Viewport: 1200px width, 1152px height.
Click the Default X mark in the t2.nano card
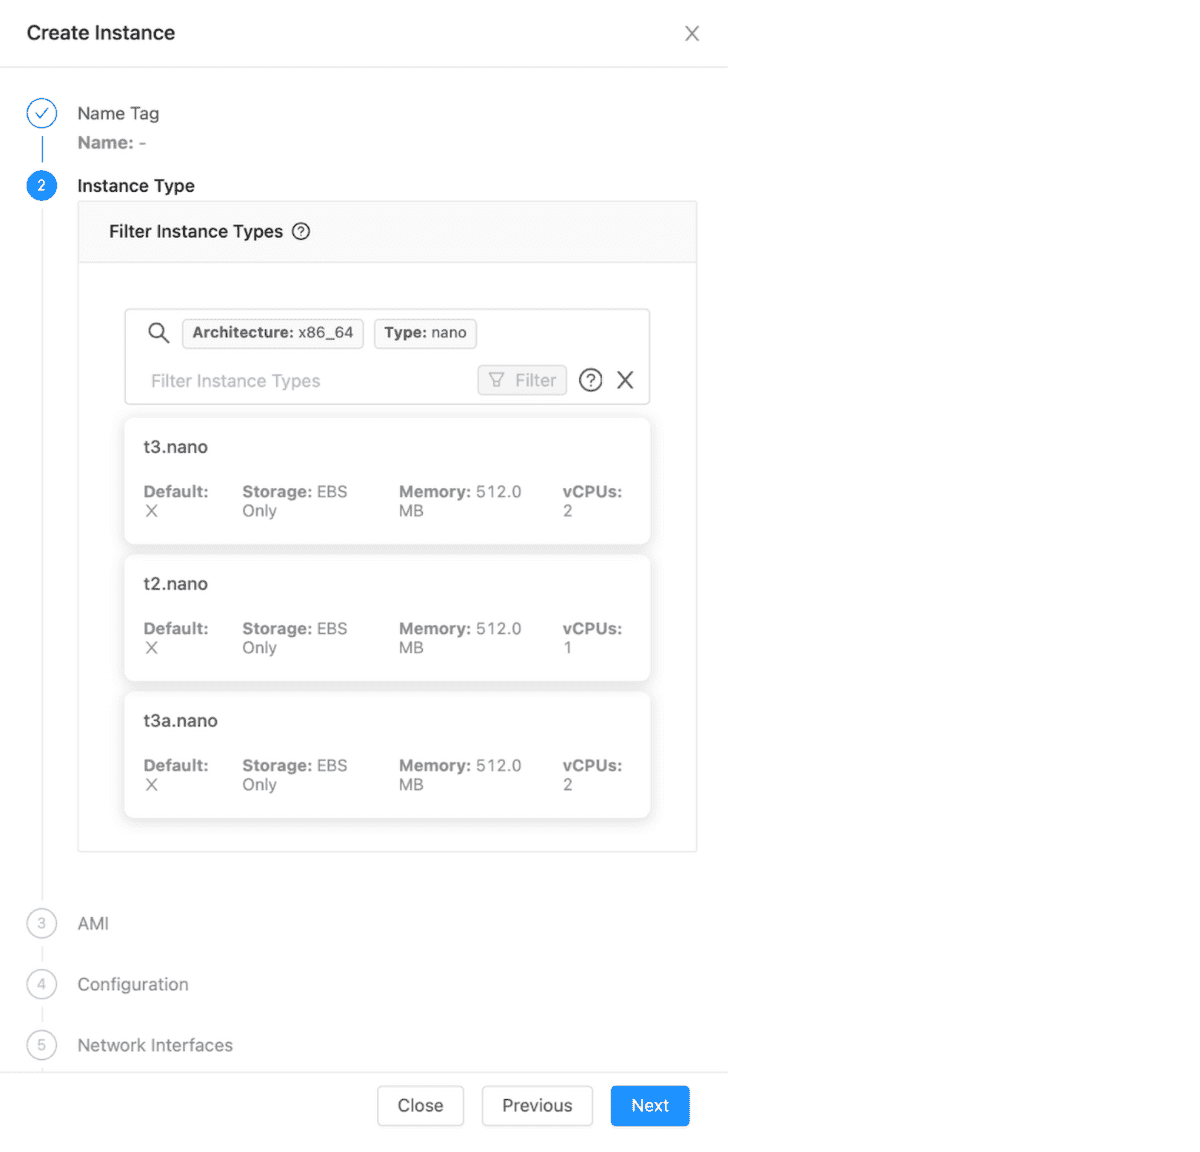(152, 648)
